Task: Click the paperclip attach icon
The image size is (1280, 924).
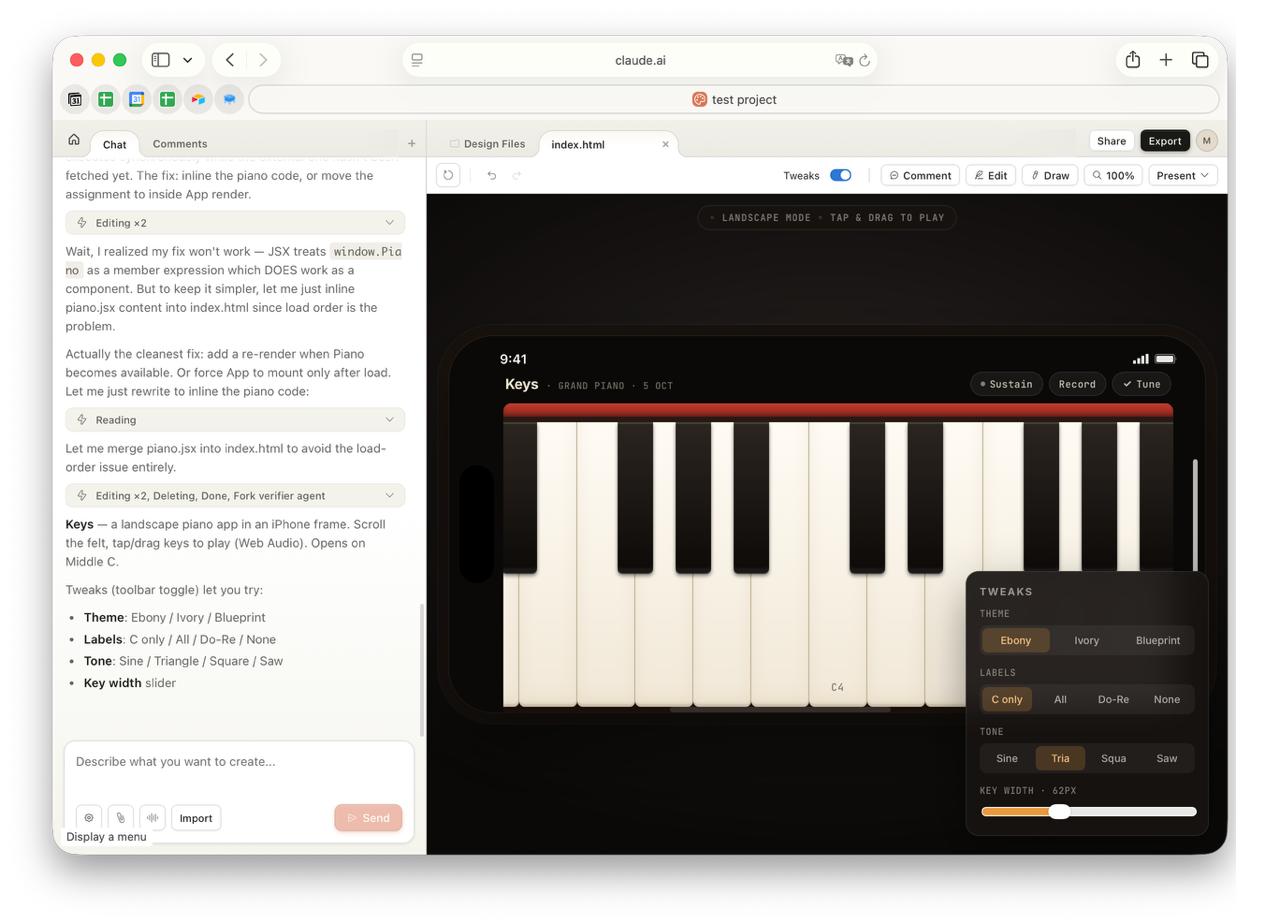Action: point(120,818)
